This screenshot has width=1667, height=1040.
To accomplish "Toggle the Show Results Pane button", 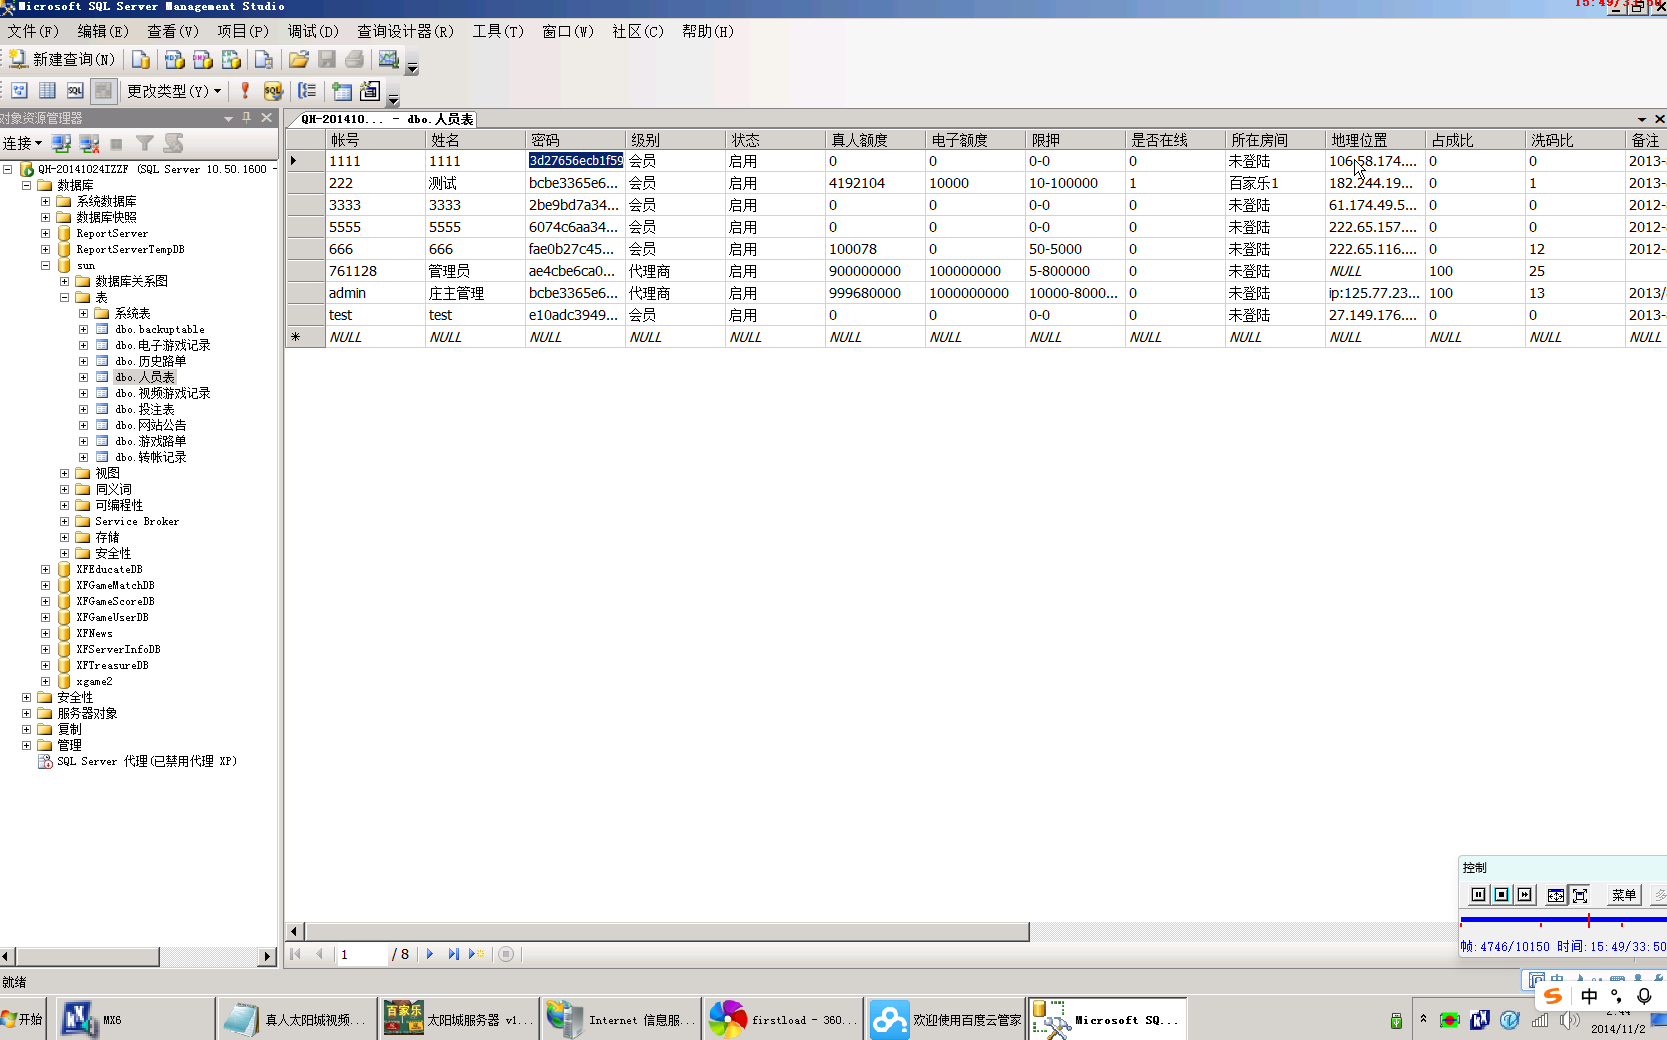I will tap(103, 91).
